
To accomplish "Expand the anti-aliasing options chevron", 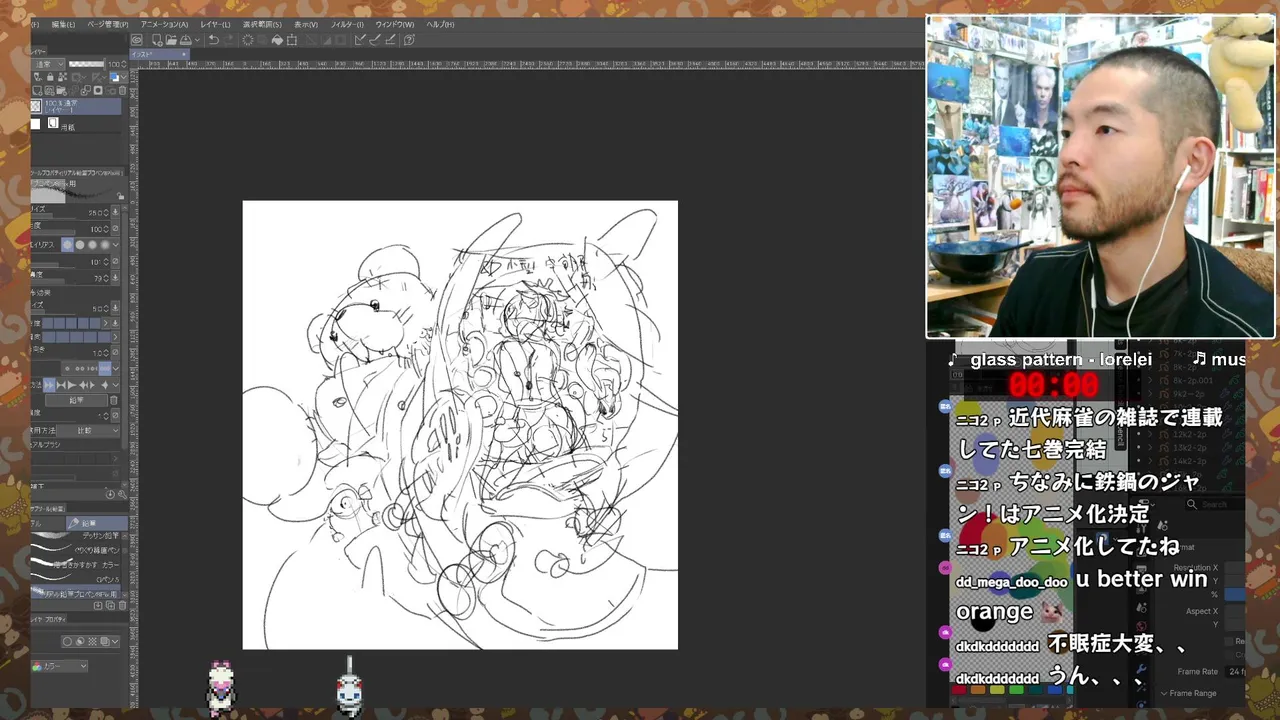I will coord(116,245).
